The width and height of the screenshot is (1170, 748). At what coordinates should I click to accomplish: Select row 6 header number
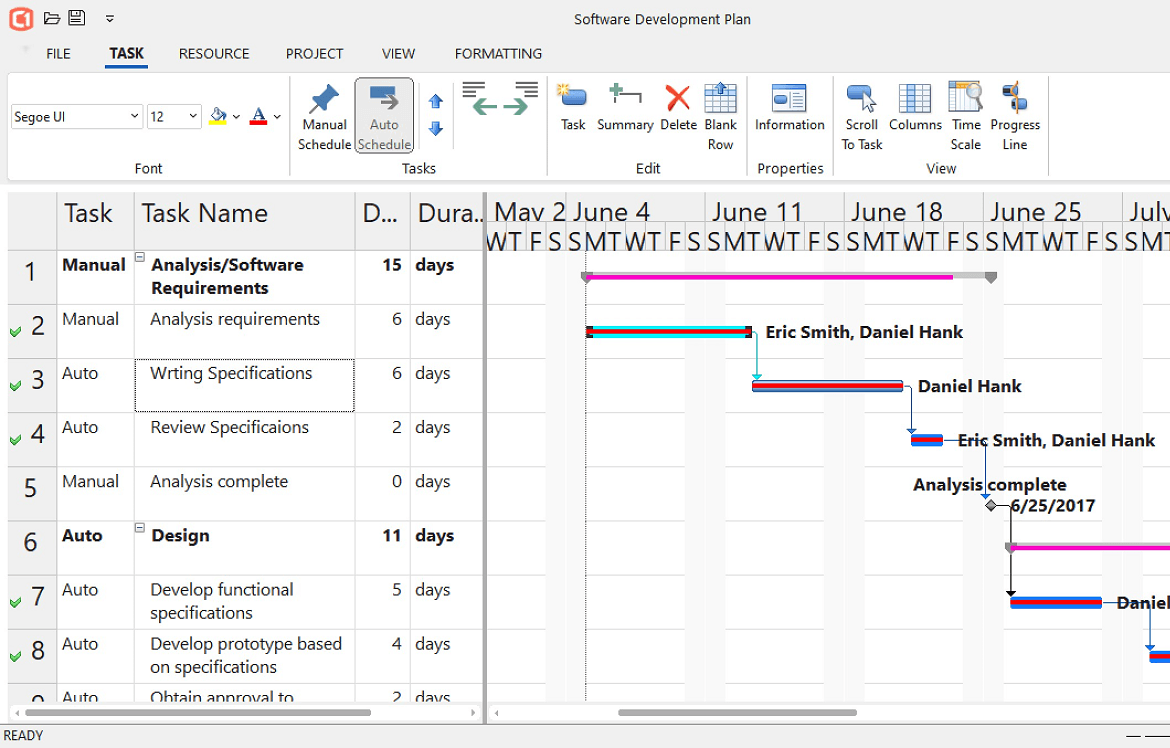[31, 547]
